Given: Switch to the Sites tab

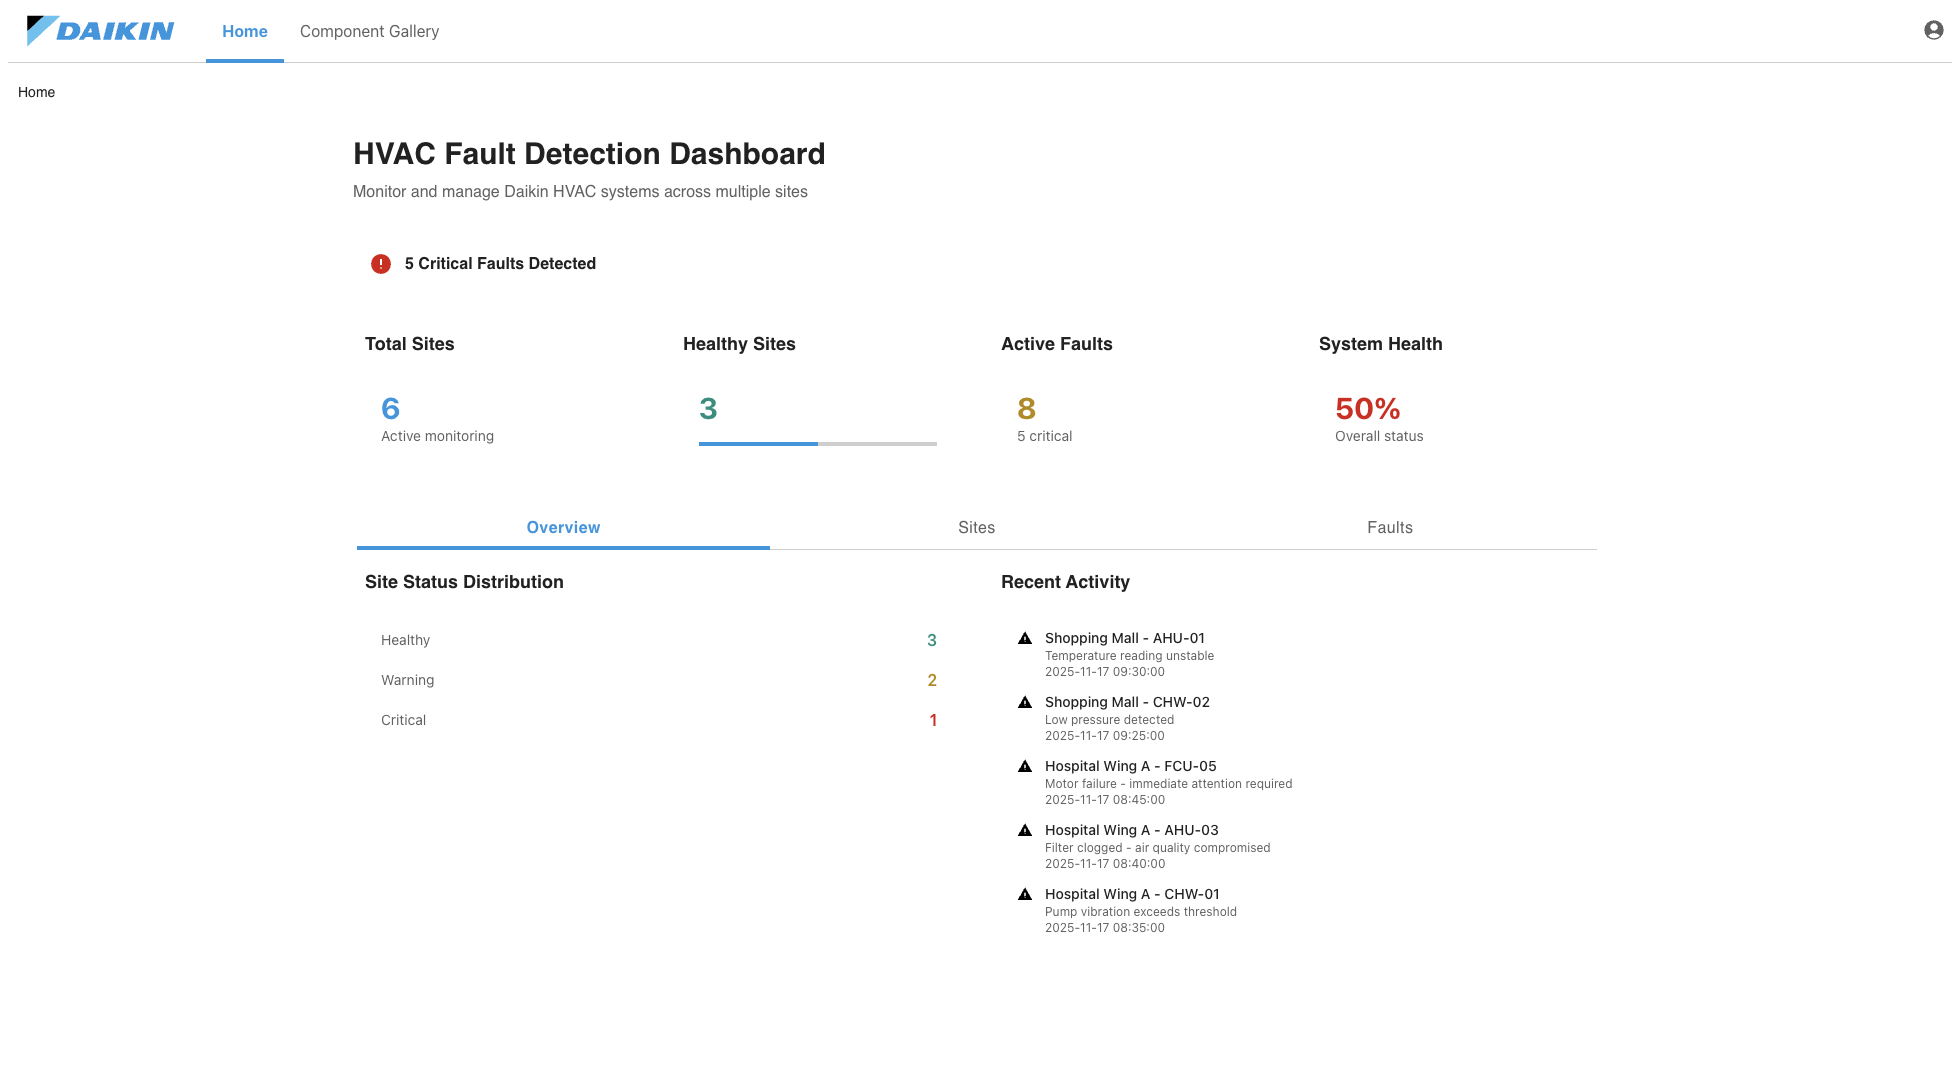Looking at the screenshot, I should [x=976, y=527].
